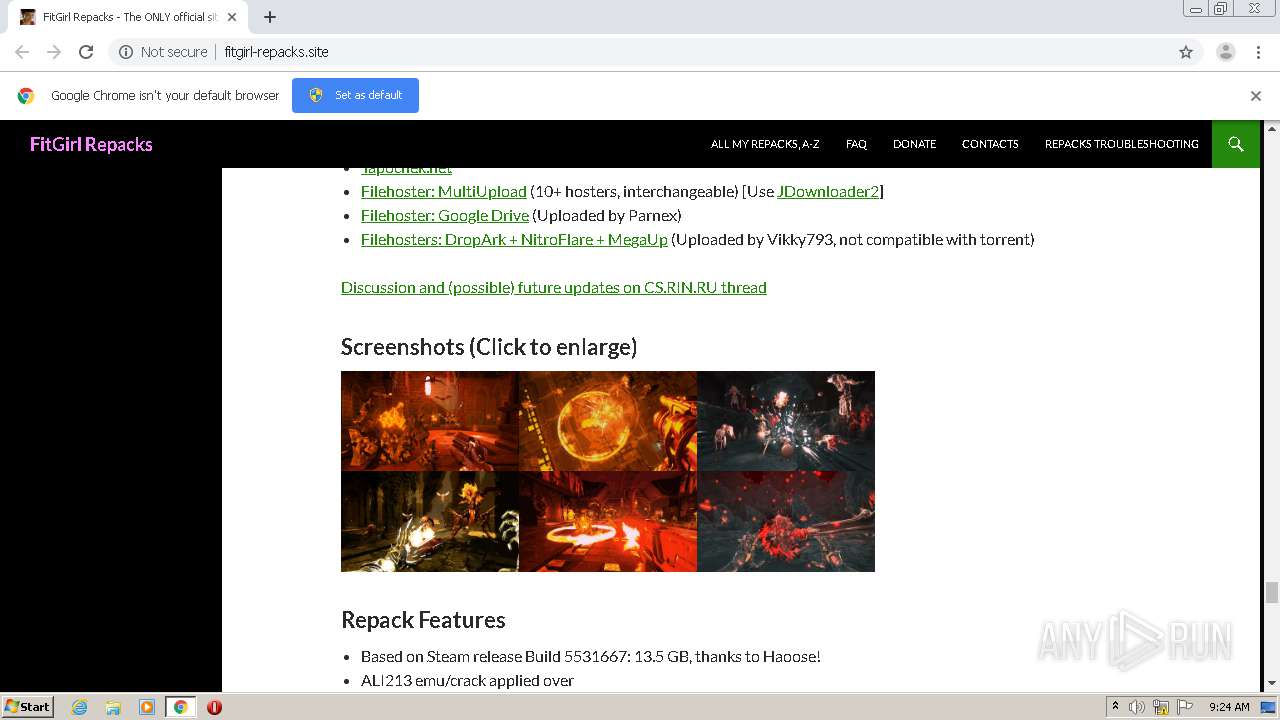Viewport: 1280px width, 720px height.
Task: Enlarge the top-right dark combat screenshot
Action: pos(786,421)
